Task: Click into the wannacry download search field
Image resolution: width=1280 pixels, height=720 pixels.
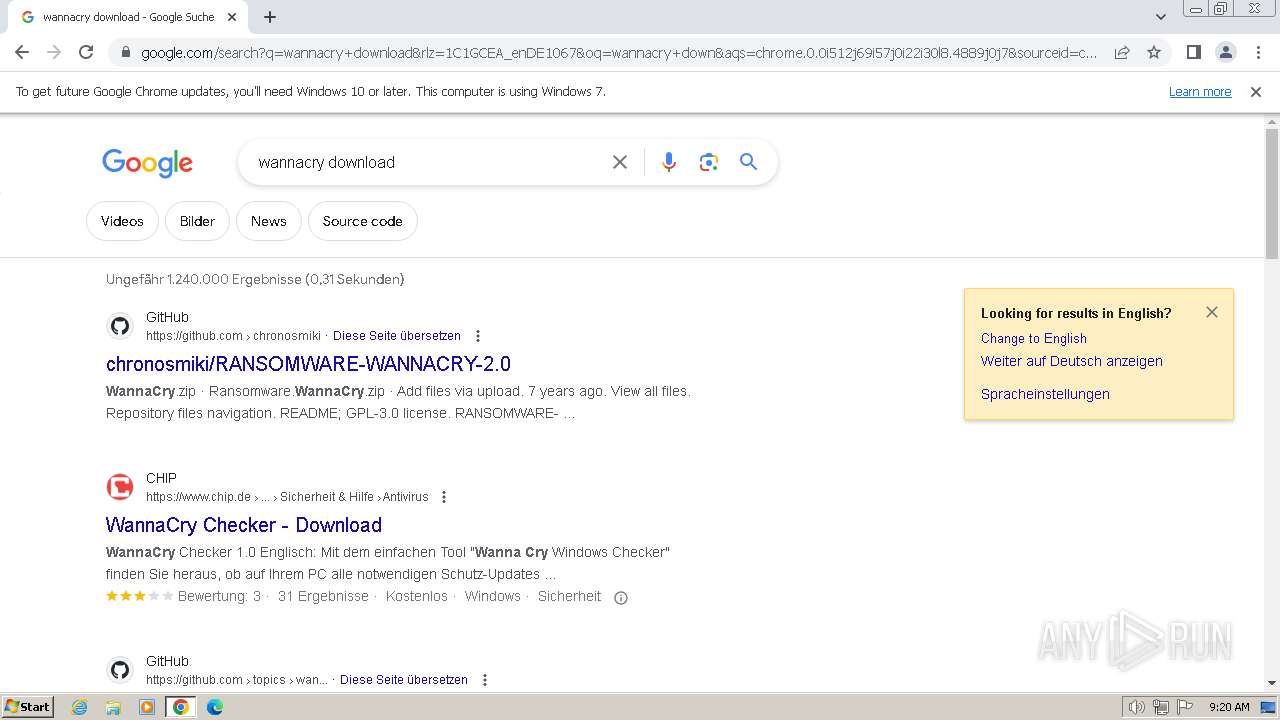Action: (425, 162)
